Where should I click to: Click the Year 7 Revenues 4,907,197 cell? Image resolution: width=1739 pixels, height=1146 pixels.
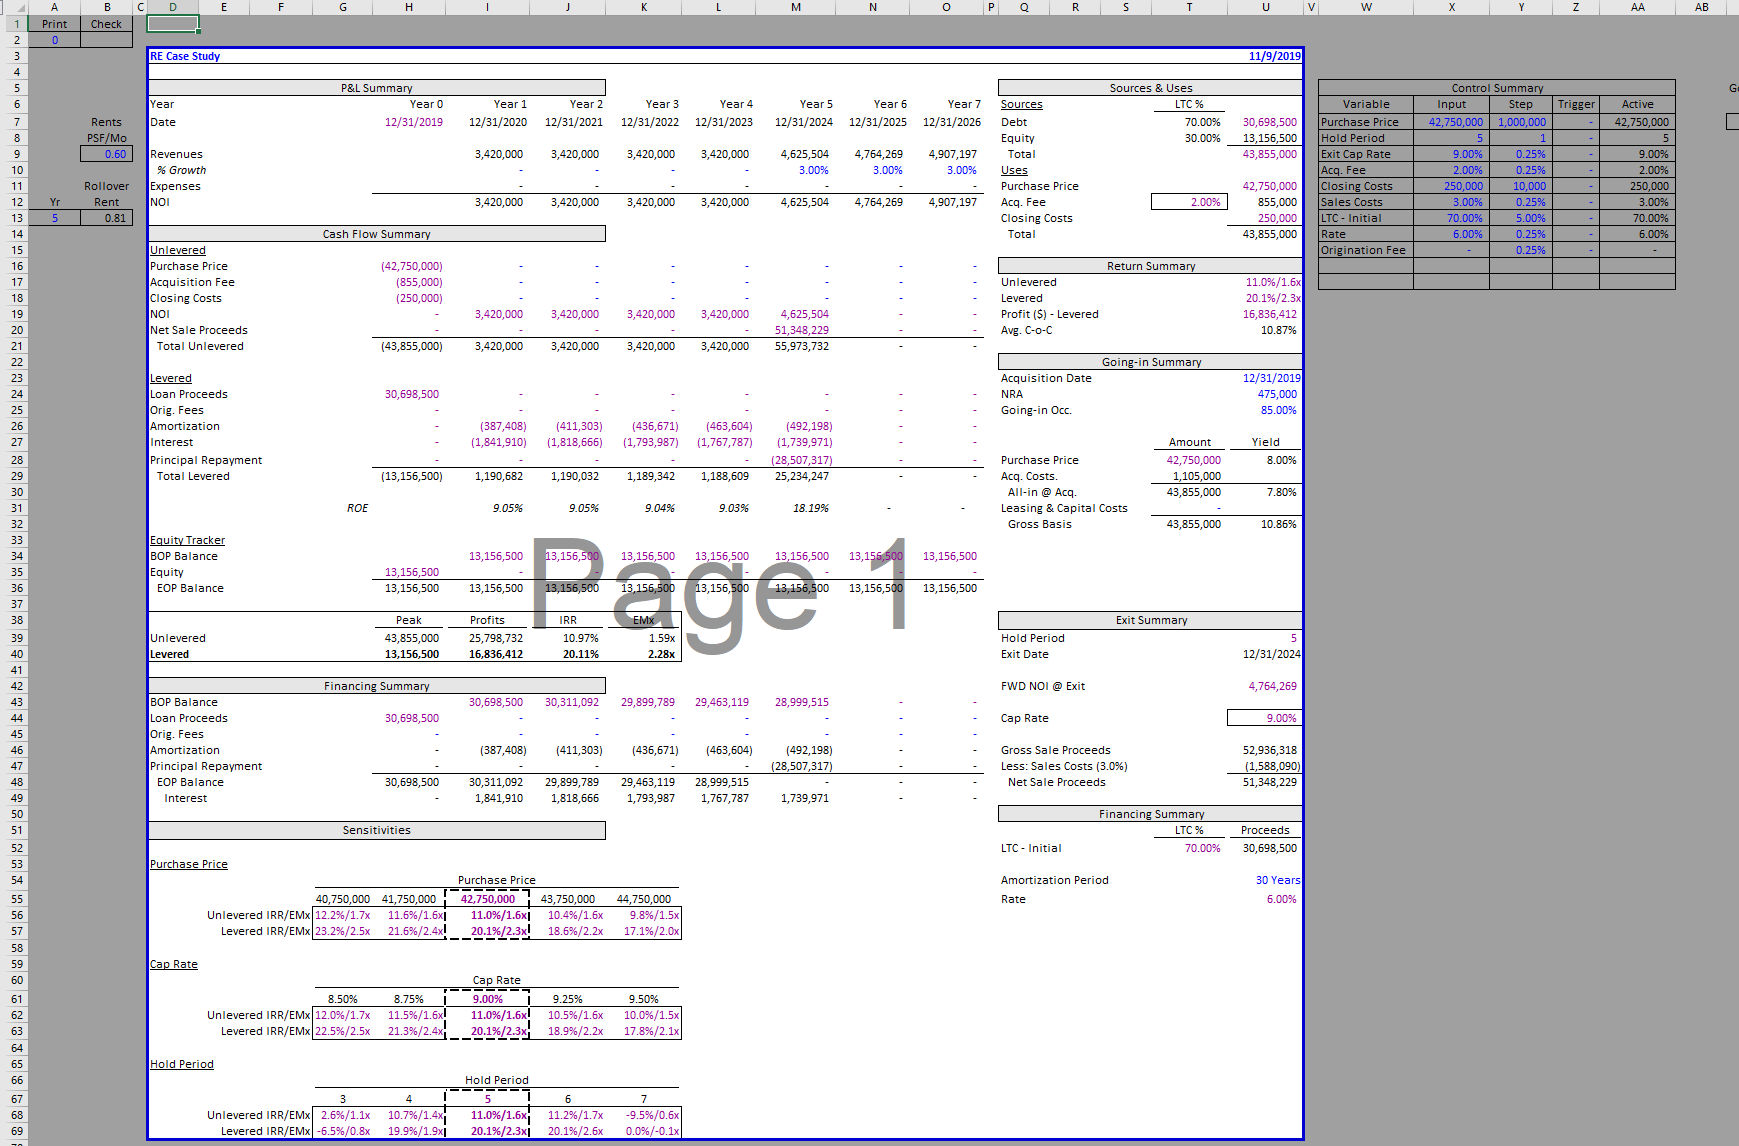[x=952, y=154]
